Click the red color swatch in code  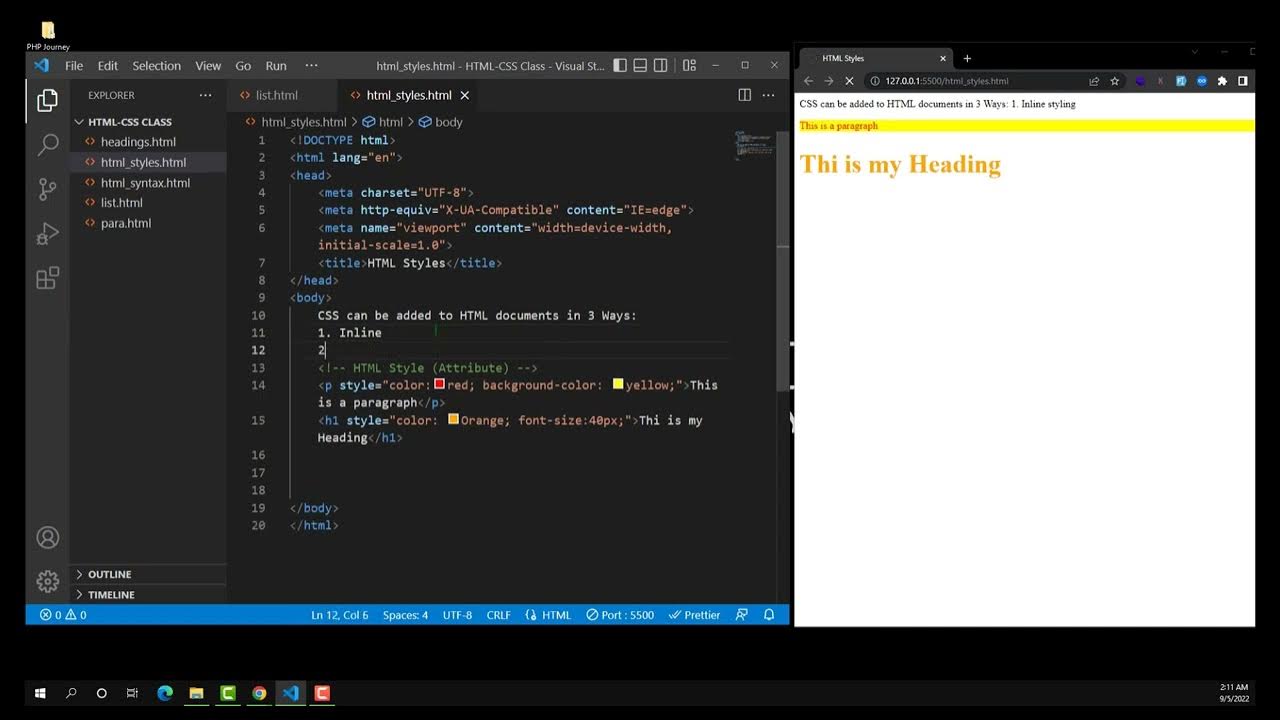coord(439,384)
